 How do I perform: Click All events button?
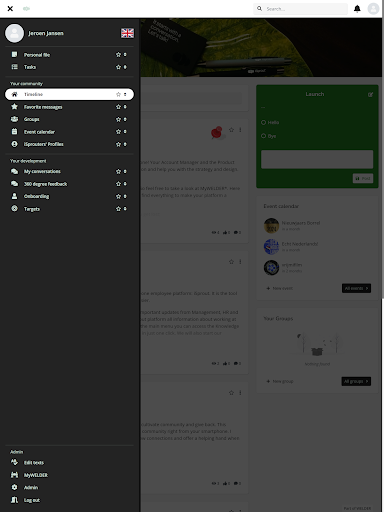[356, 288]
